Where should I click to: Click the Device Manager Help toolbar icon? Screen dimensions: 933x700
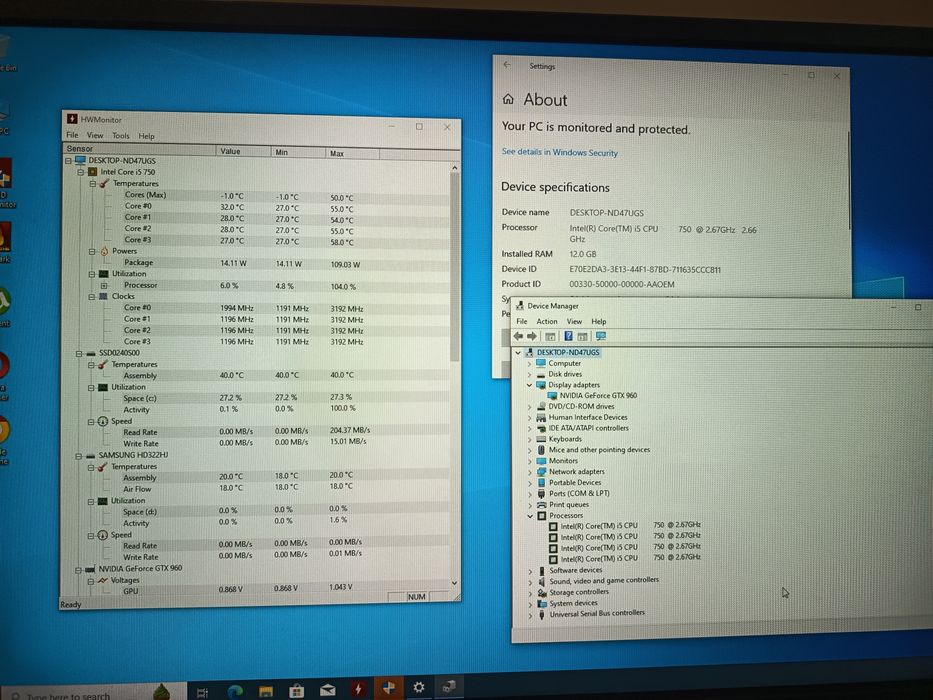(568, 336)
